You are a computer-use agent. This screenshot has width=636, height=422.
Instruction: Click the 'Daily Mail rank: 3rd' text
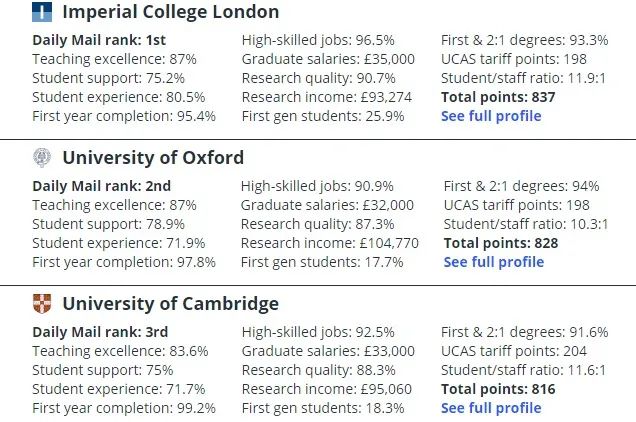coord(100,332)
